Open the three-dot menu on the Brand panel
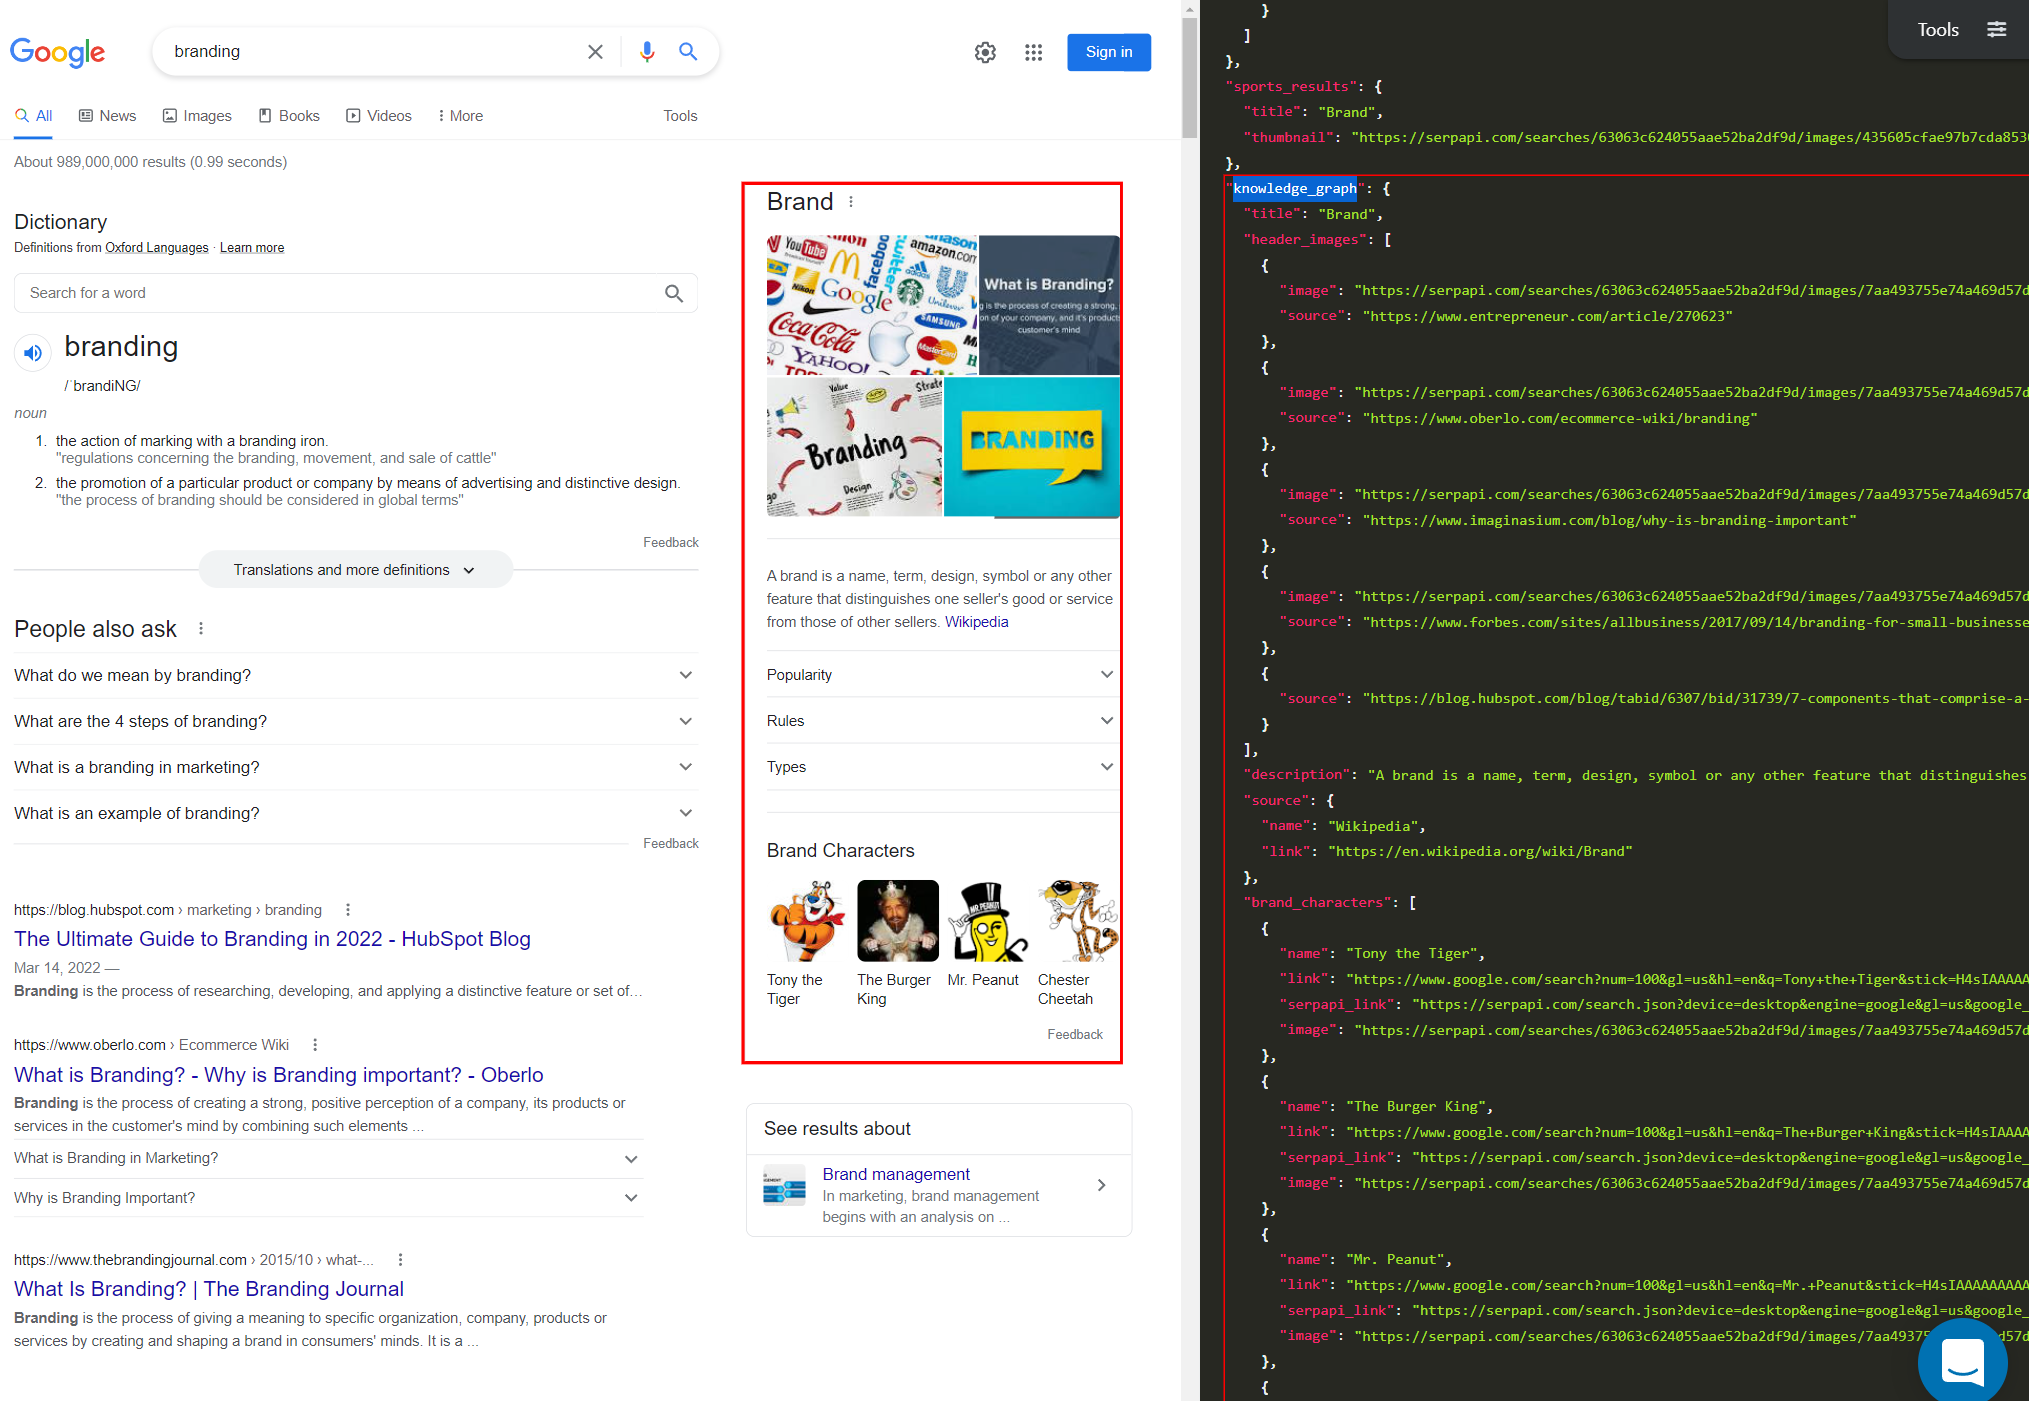The image size is (2029, 1401). pyautogui.click(x=851, y=201)
